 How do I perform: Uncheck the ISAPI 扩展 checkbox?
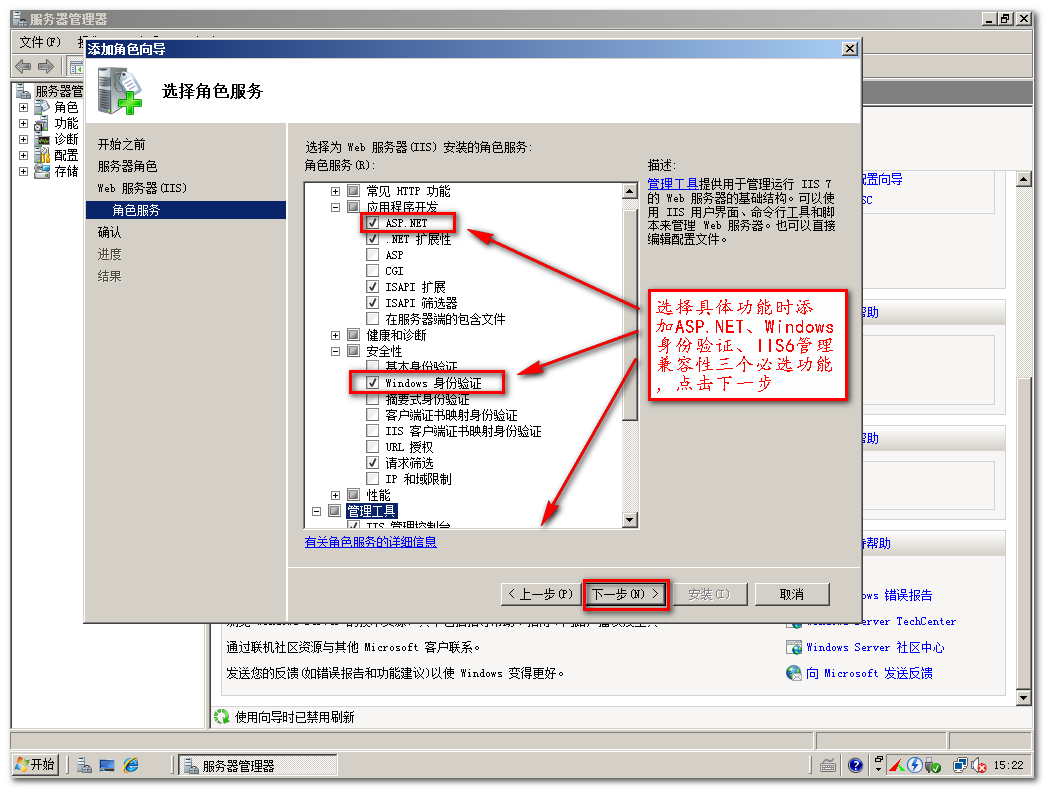[x=373, y=287]
